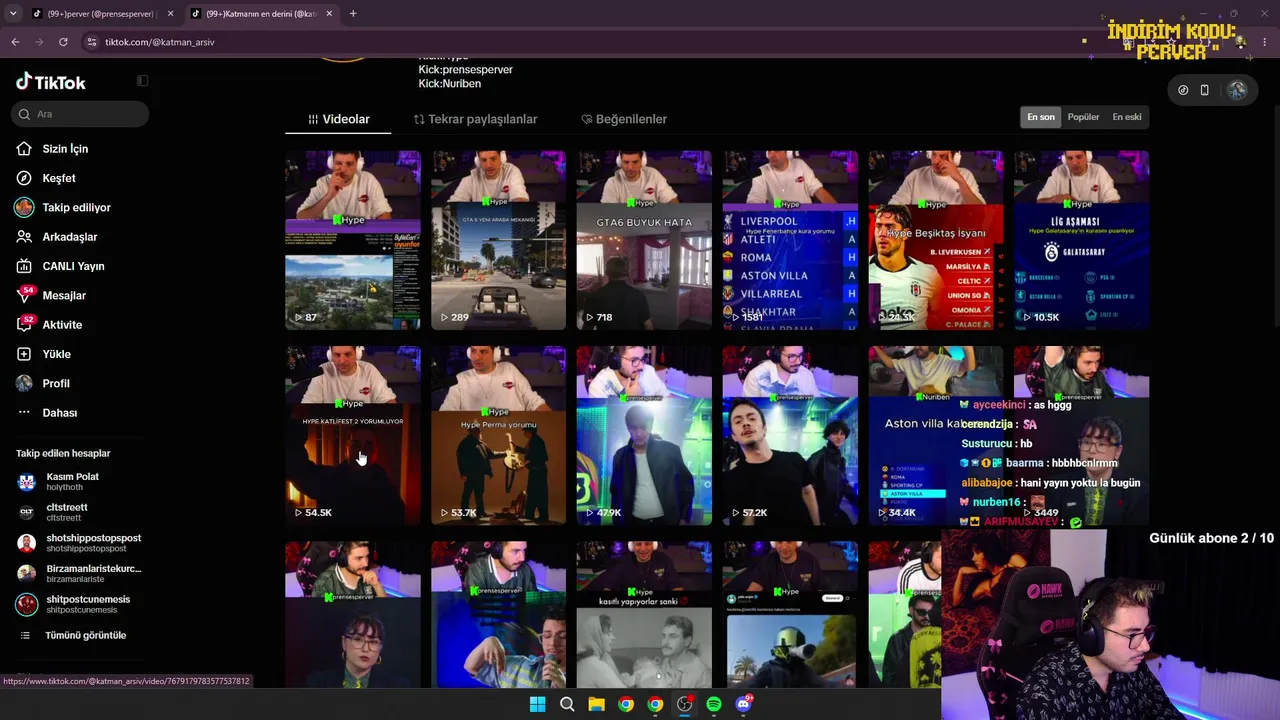The height and width of the screenshot is (720, 1280).
Task: Open the Liverpool fixture list video
Action: [x=790, y=240]
